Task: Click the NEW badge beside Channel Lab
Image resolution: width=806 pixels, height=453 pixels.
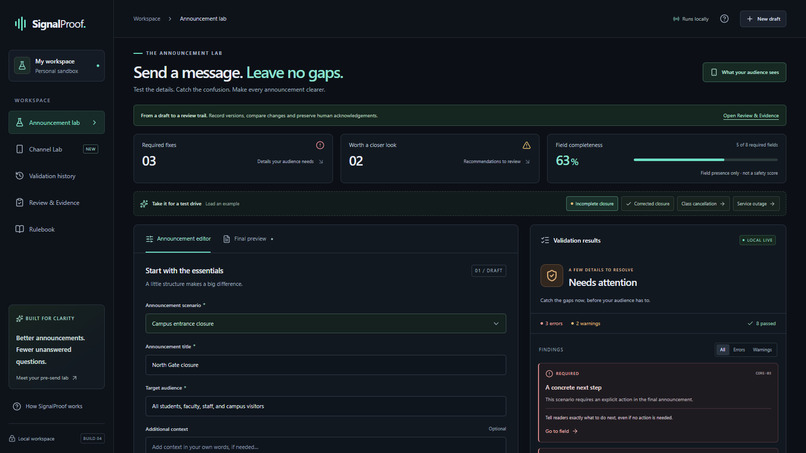Action: pos(90,149)
